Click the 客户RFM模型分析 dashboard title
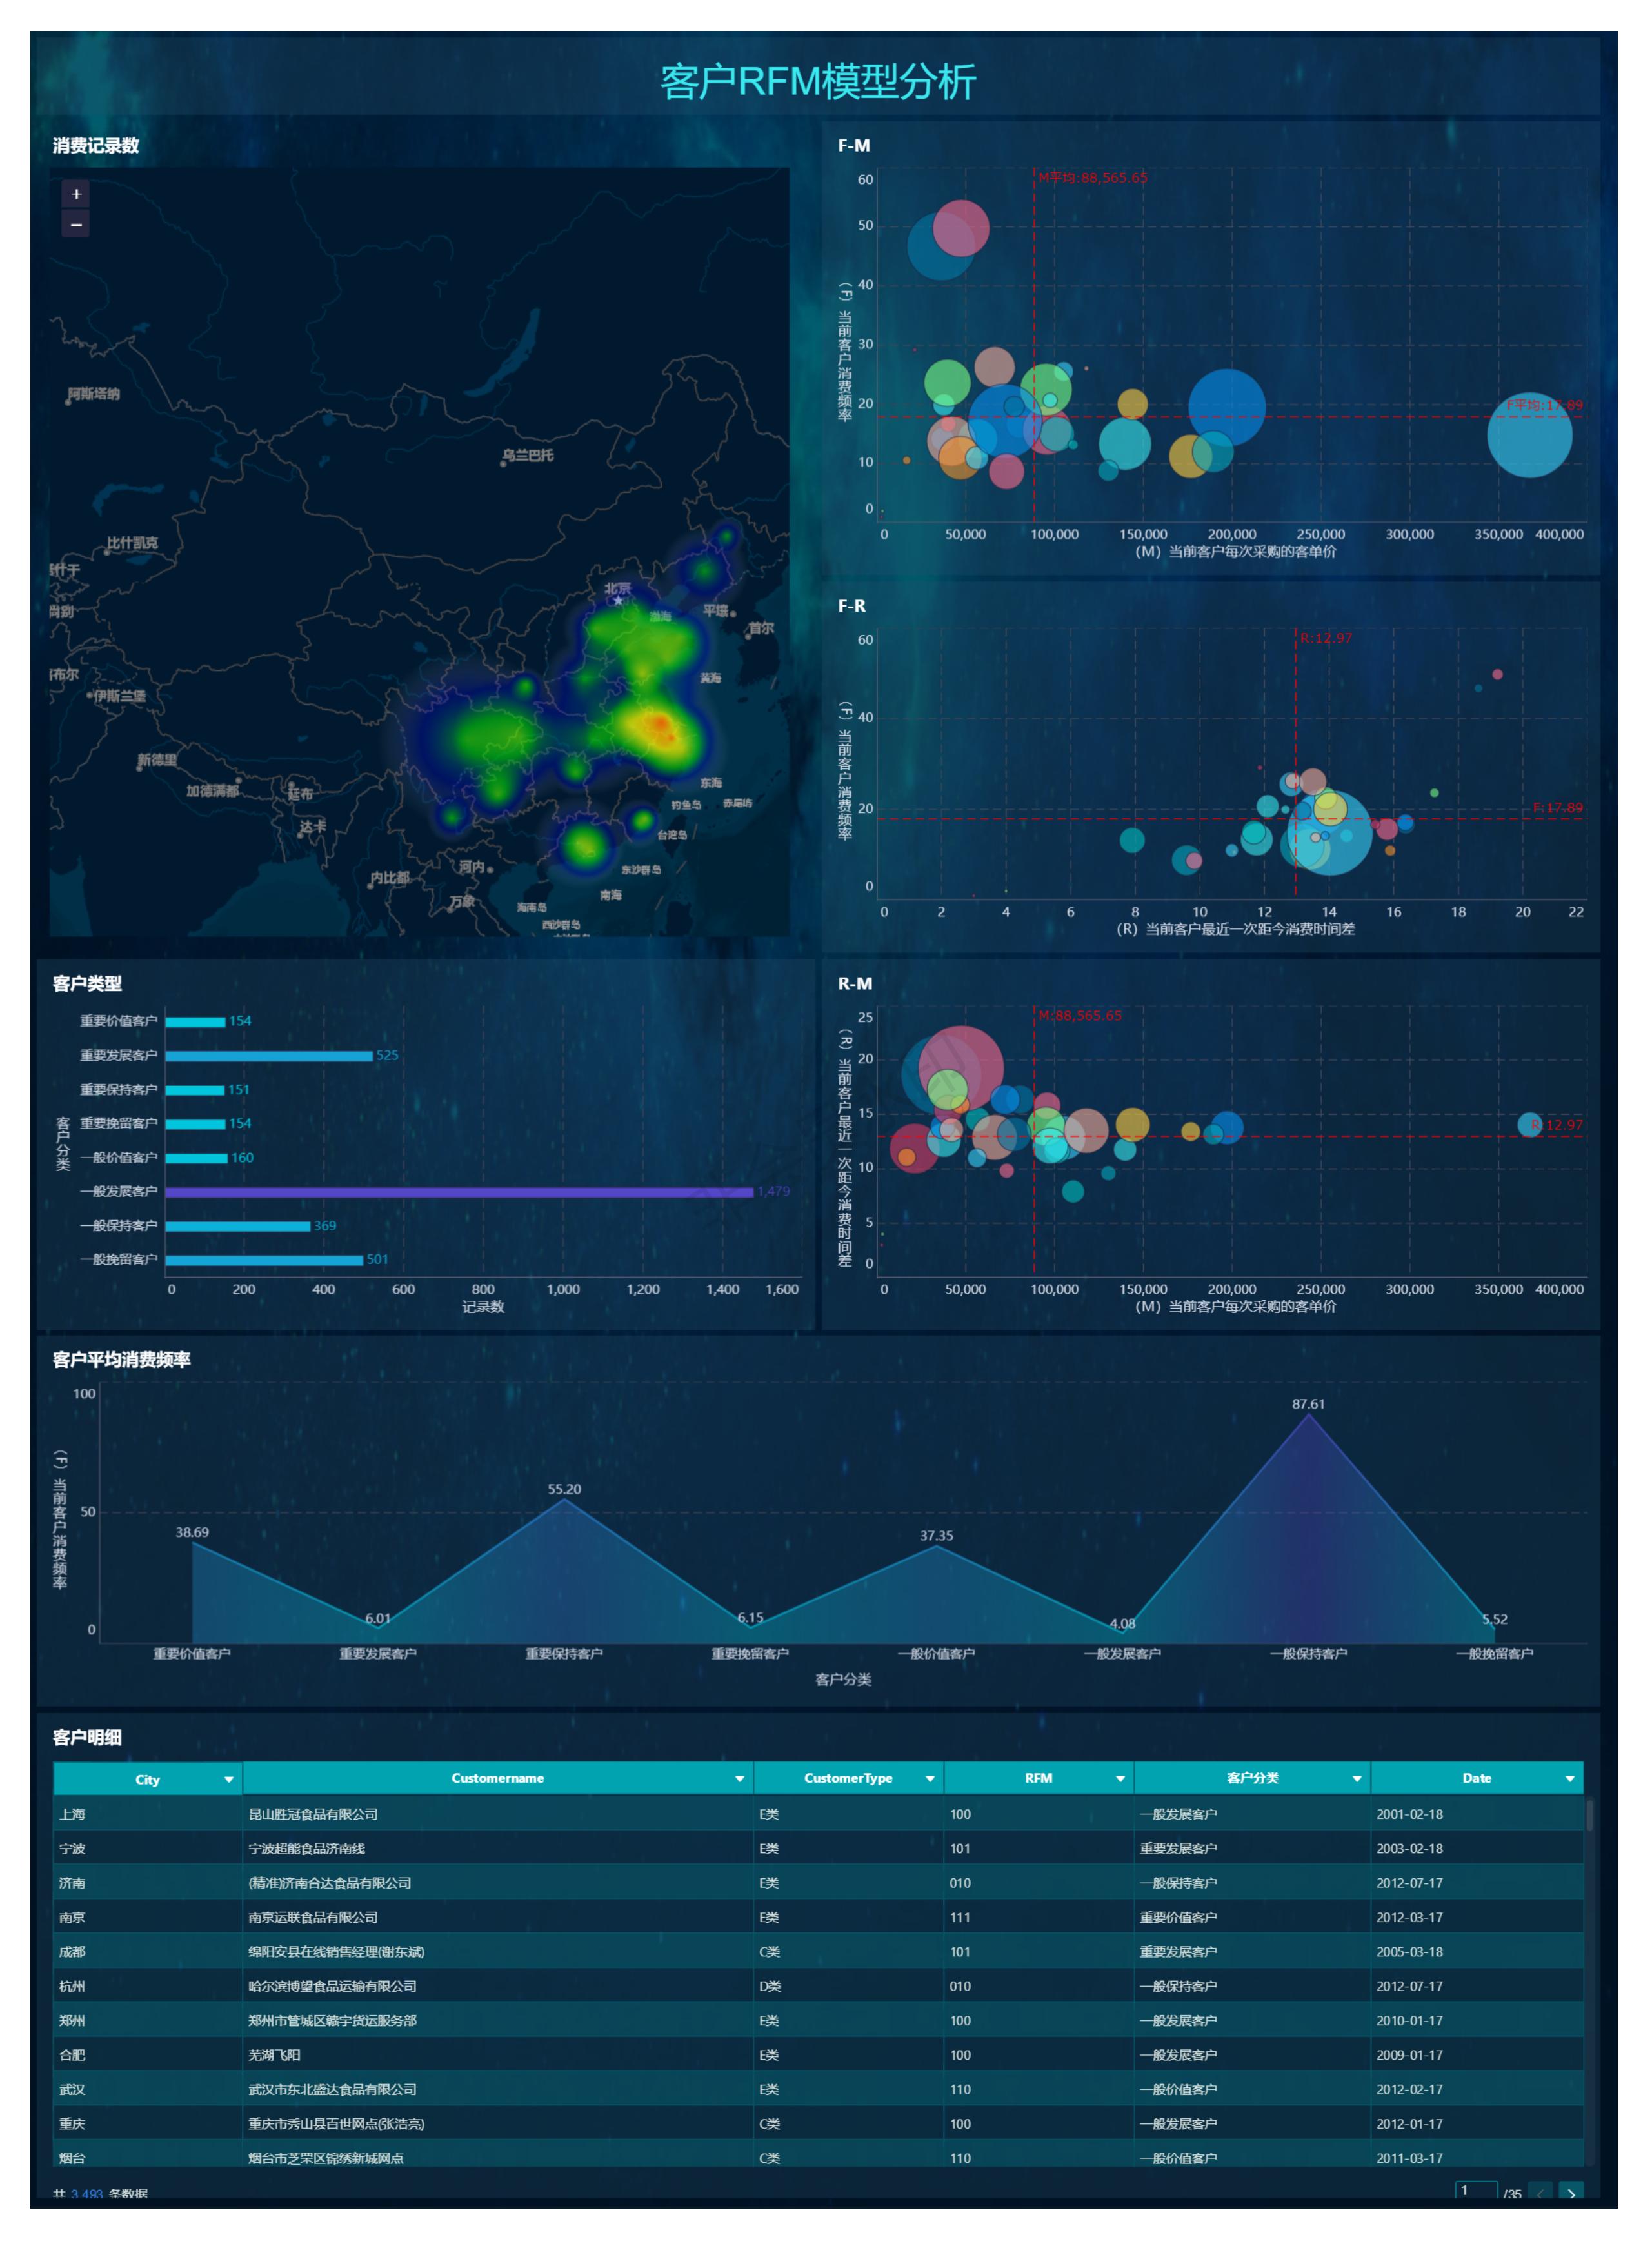The width and height of the screenshot is (1652, 2268). [818, 82]
